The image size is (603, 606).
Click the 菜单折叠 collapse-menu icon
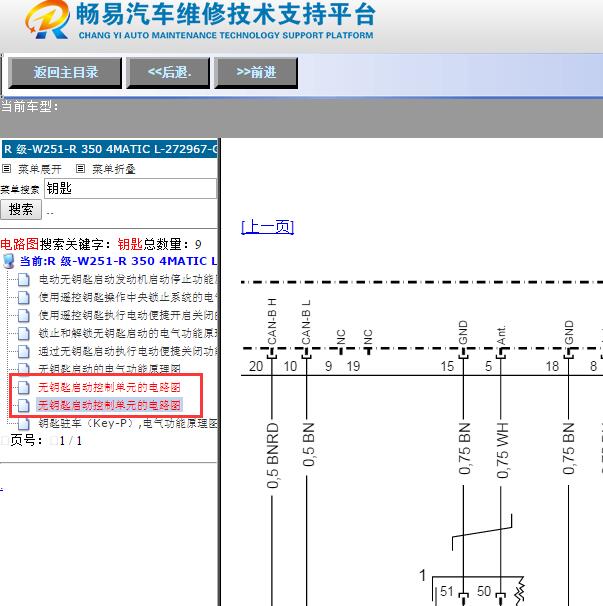coord(80,169)
